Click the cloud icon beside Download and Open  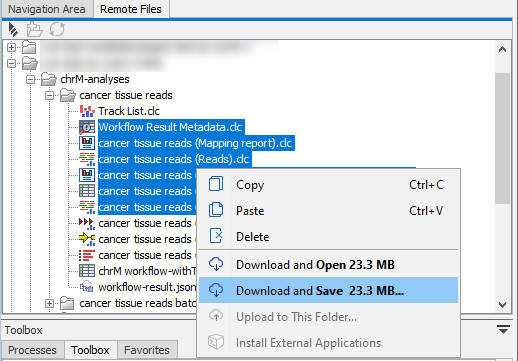click(x=216, y=264)
